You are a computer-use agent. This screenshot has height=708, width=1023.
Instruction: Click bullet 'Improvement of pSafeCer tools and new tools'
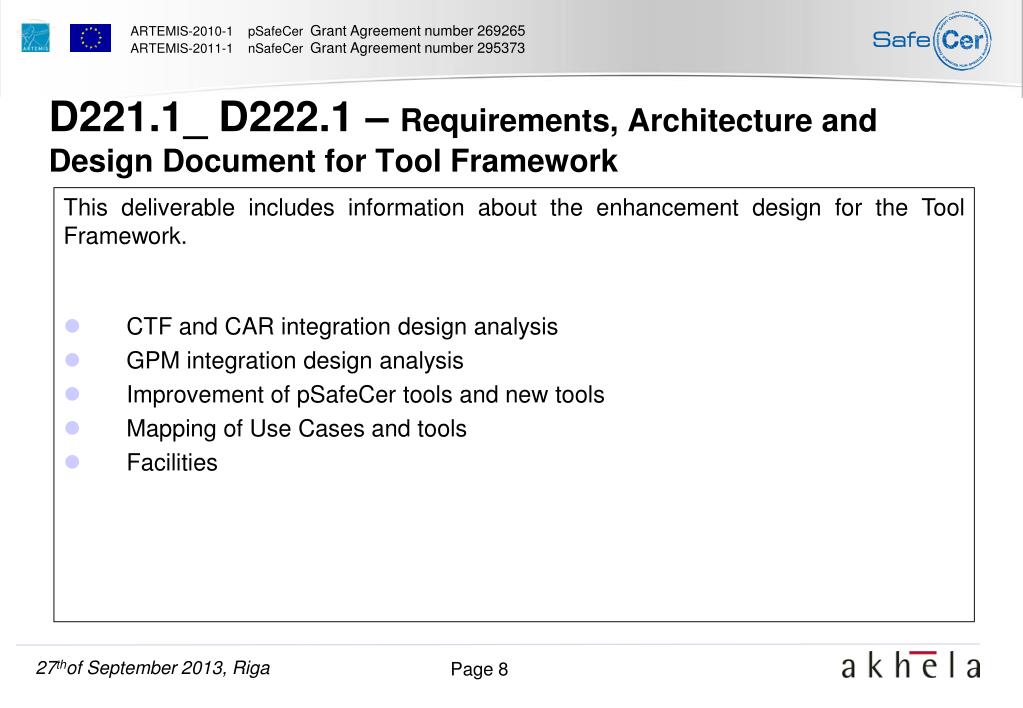pos(365,394)
